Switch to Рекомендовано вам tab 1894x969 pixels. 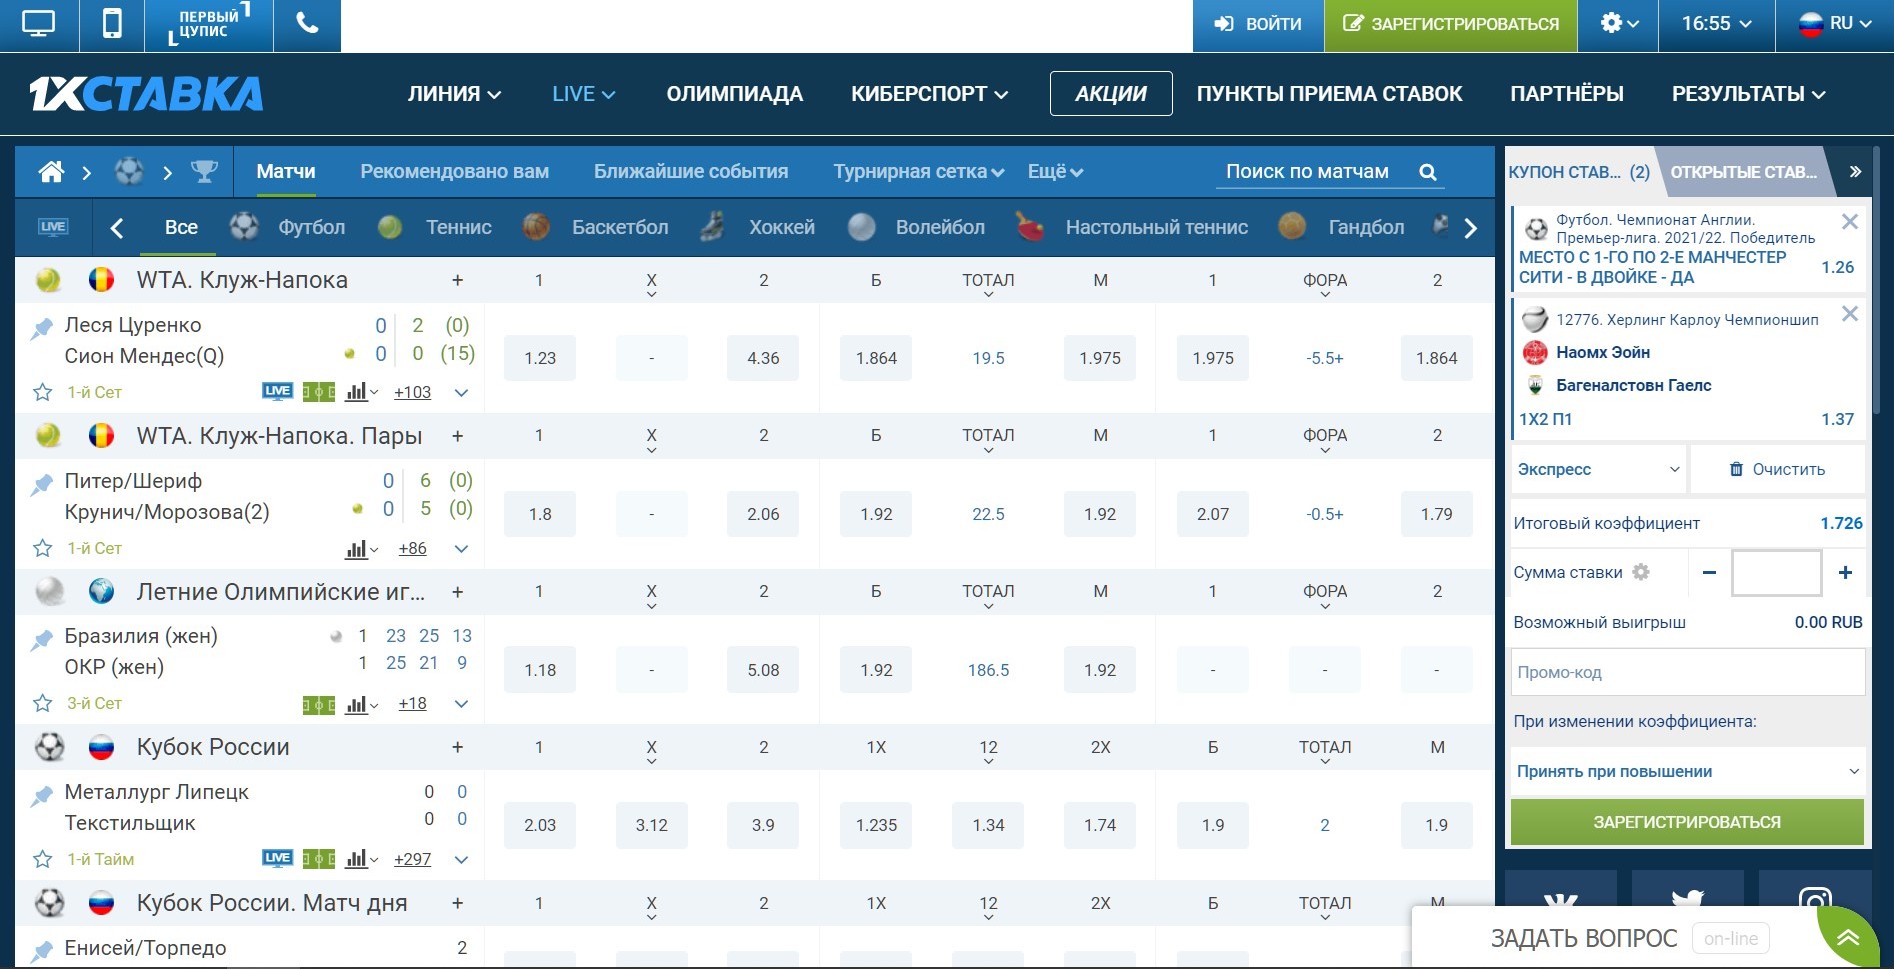(455, 172)
